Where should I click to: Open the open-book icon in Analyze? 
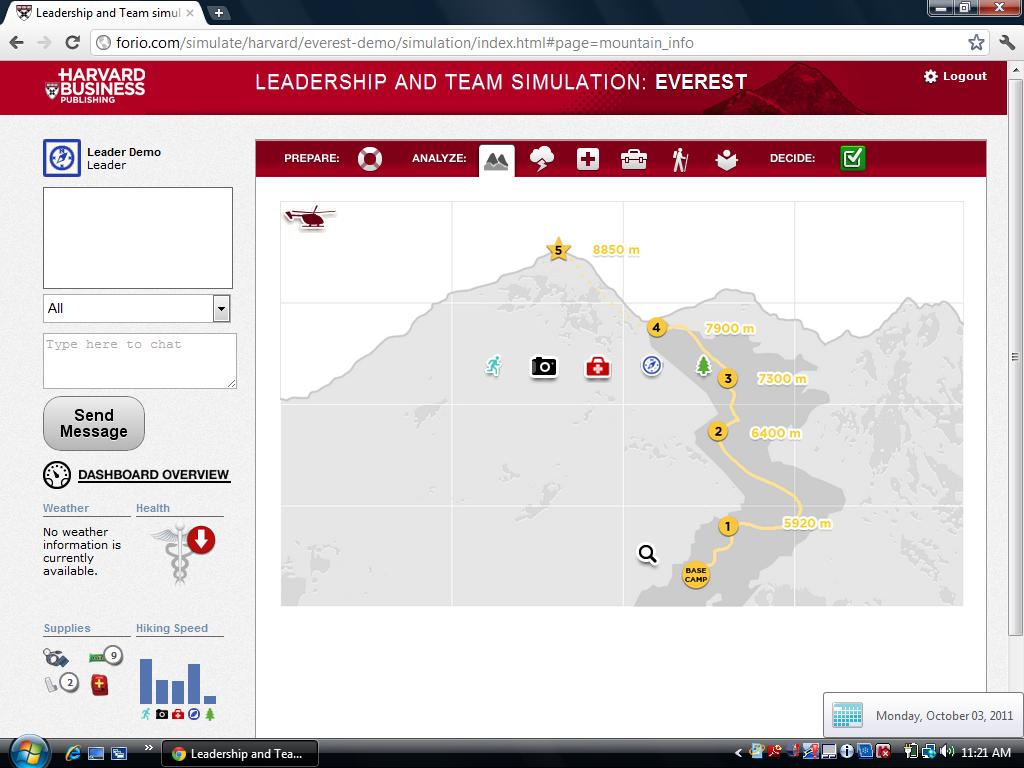[726, 159]
